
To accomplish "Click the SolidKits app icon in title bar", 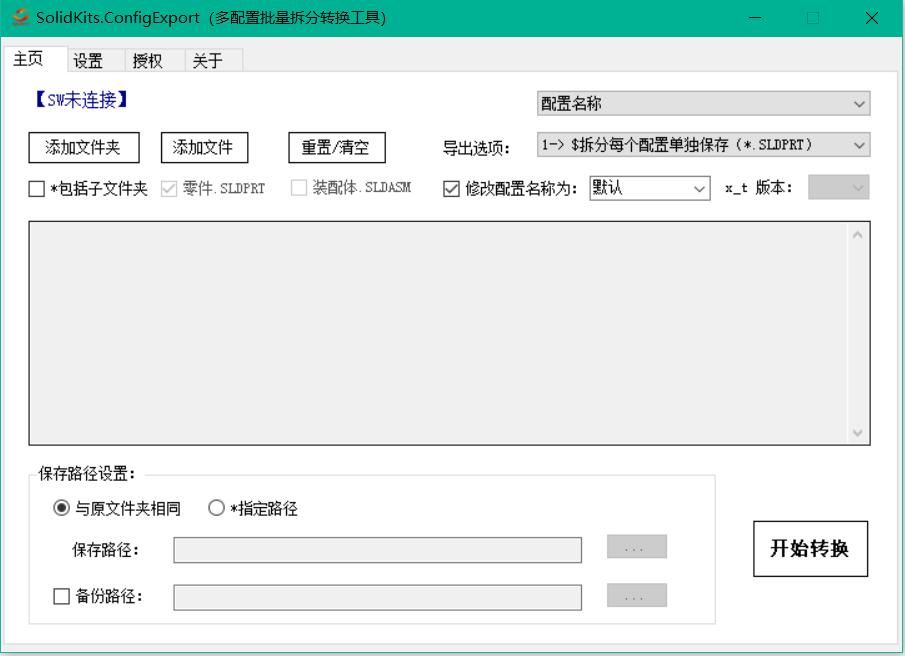I will click(x=20, y=18).
